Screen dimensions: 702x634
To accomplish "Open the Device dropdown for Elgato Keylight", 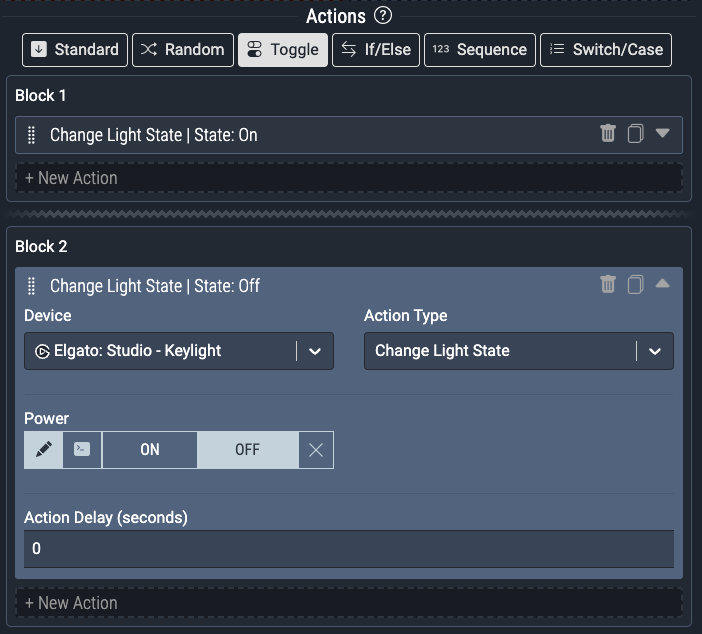I will (x=314, y=351).
